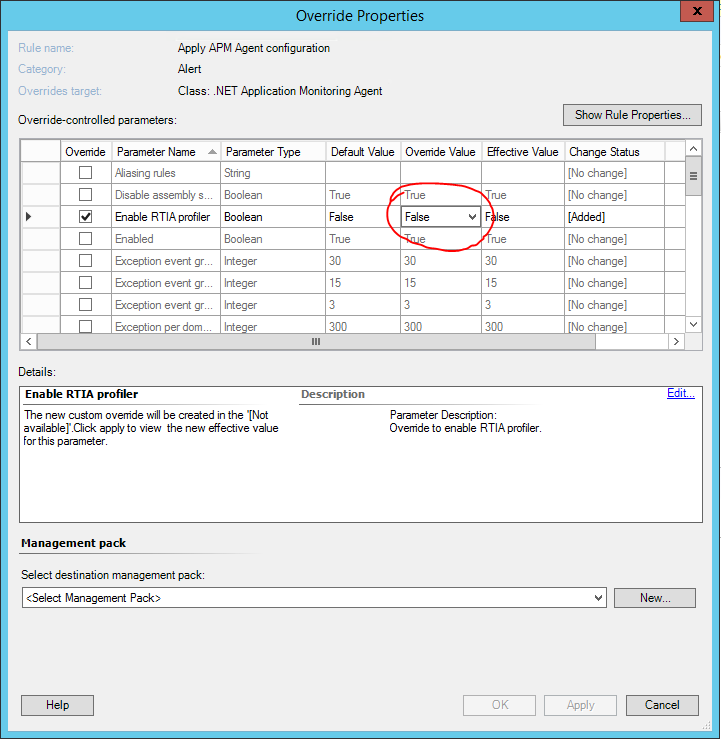Click the Apply APM Agent configuration rule name
This screenshot has height=739, width=721.
click(x=254, y=48)
